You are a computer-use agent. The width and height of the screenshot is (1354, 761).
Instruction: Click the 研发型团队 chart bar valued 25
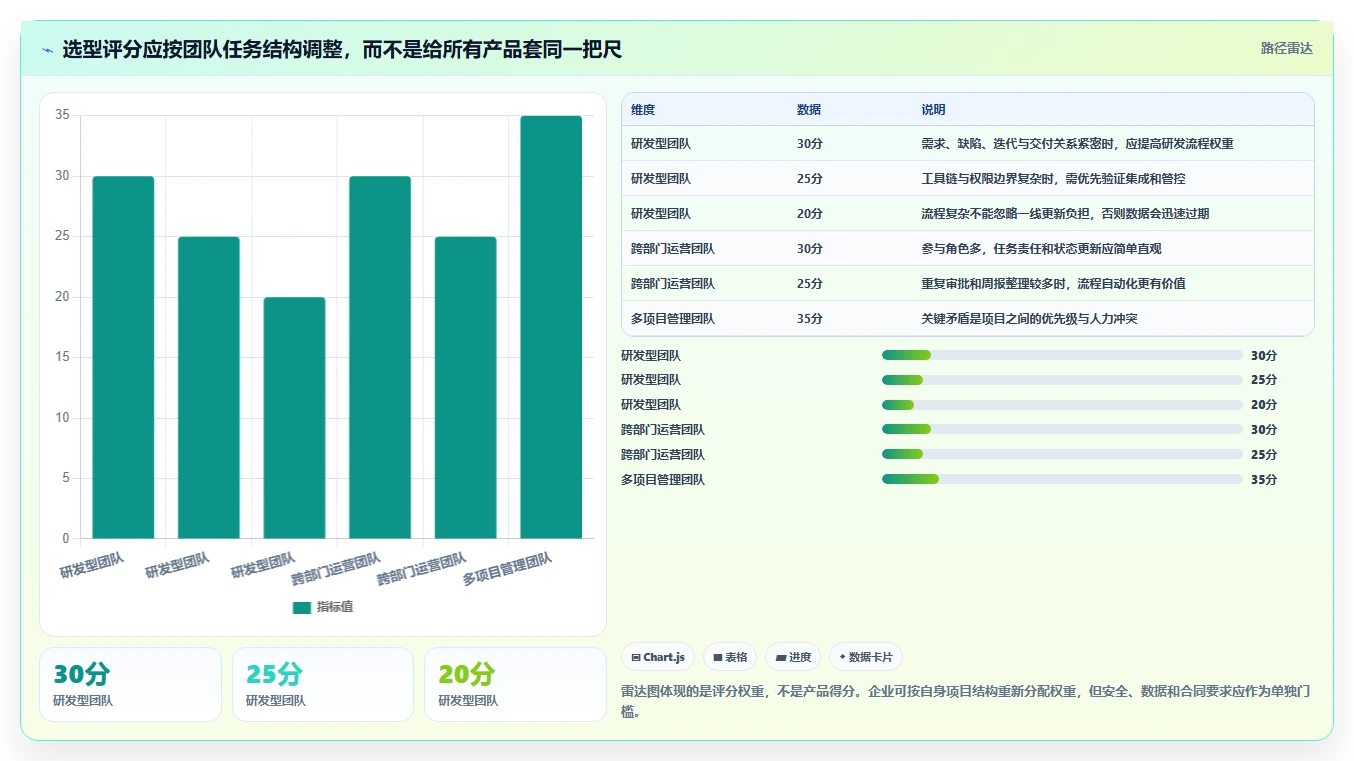click(209, 388)
